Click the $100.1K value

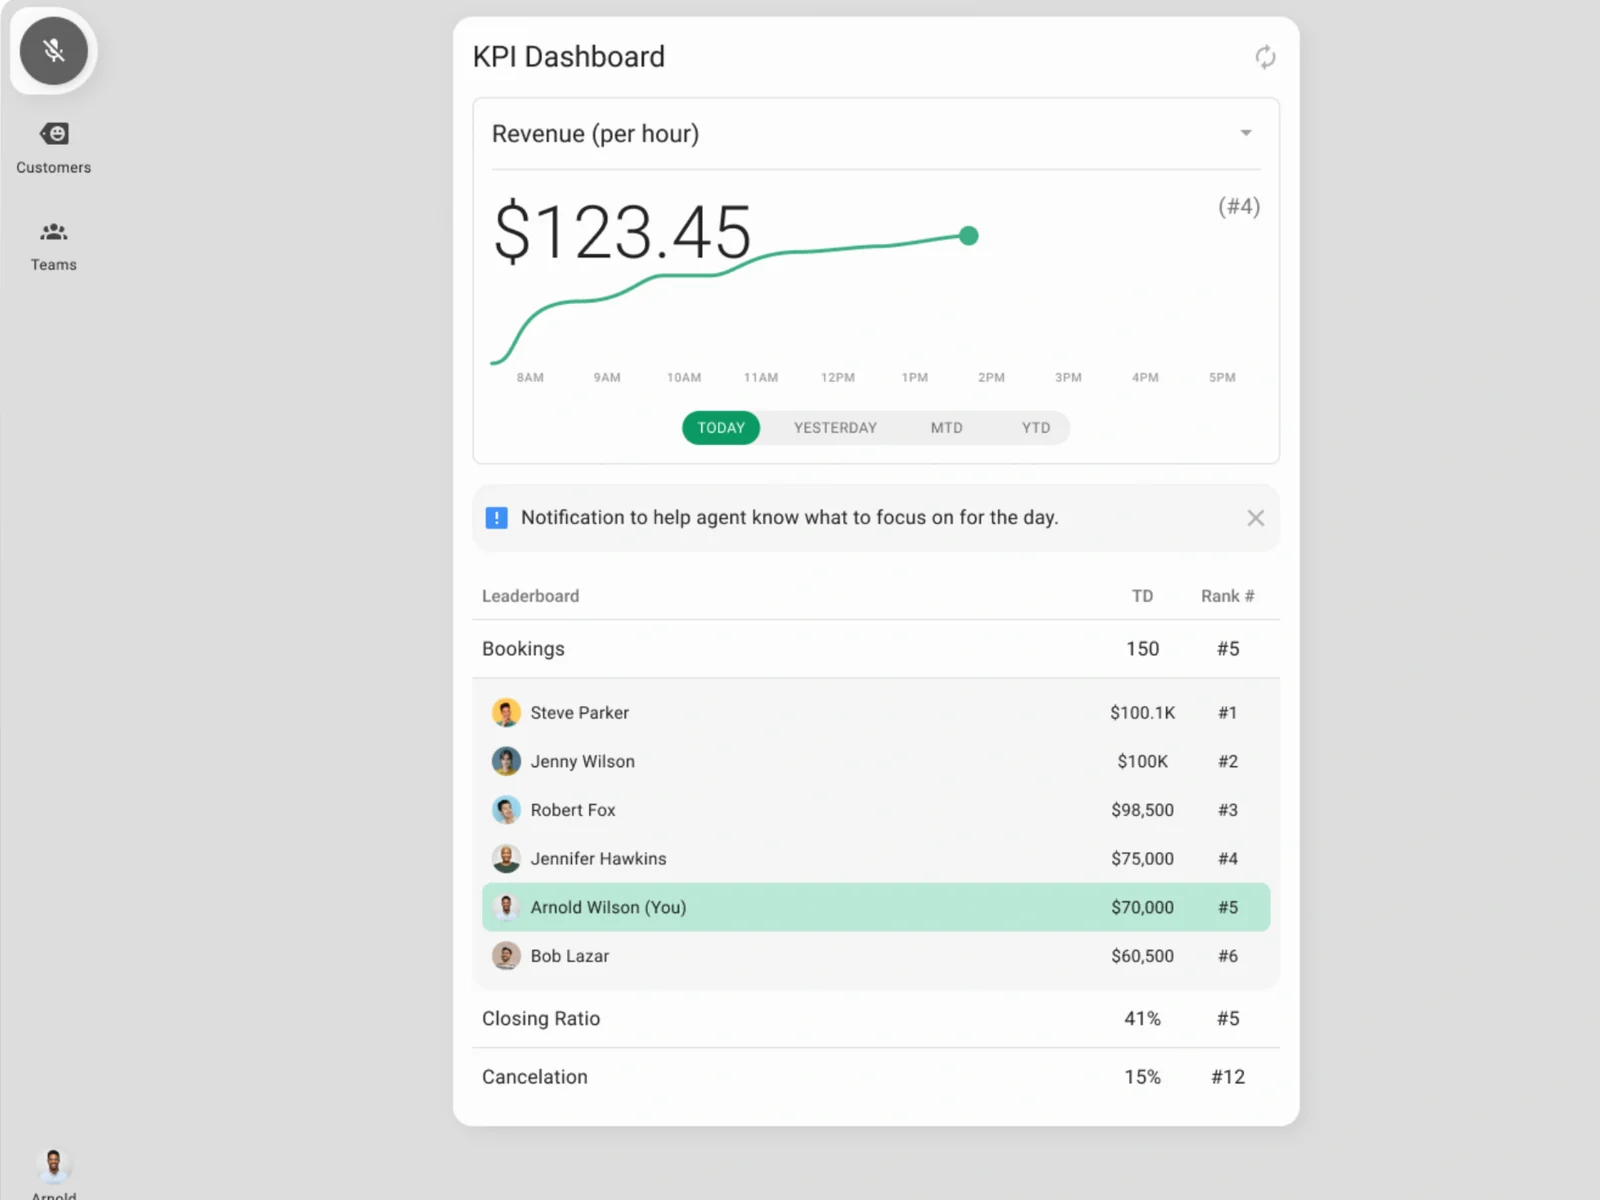point(1142,713)
